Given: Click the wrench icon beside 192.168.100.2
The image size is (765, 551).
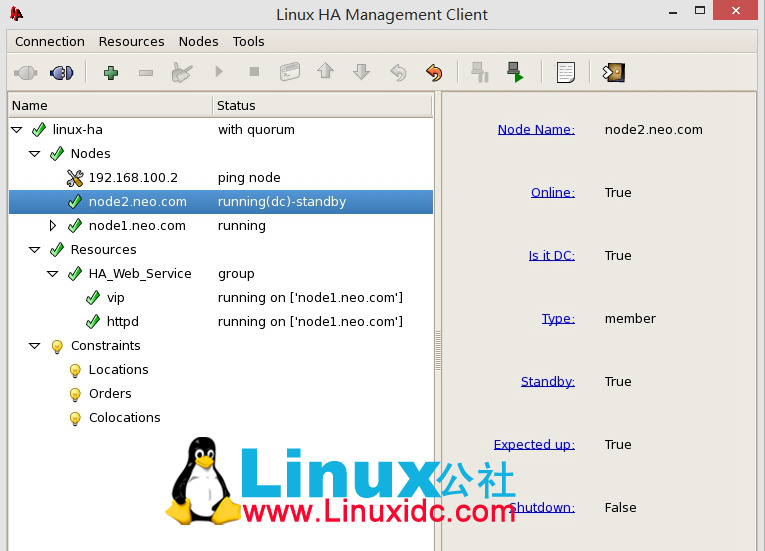Looking at the screenshot, I should 75,178.
